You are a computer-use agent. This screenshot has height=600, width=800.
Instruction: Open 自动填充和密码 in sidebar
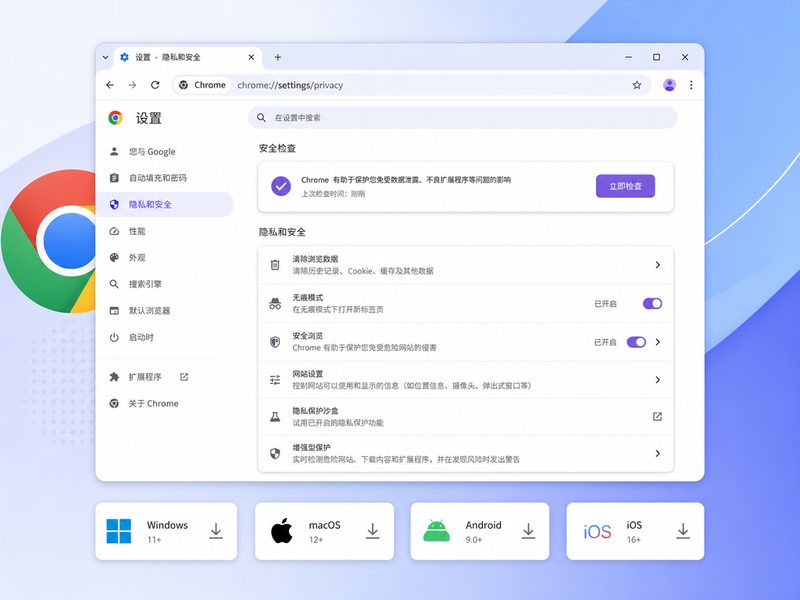click(x=165, y=178)
